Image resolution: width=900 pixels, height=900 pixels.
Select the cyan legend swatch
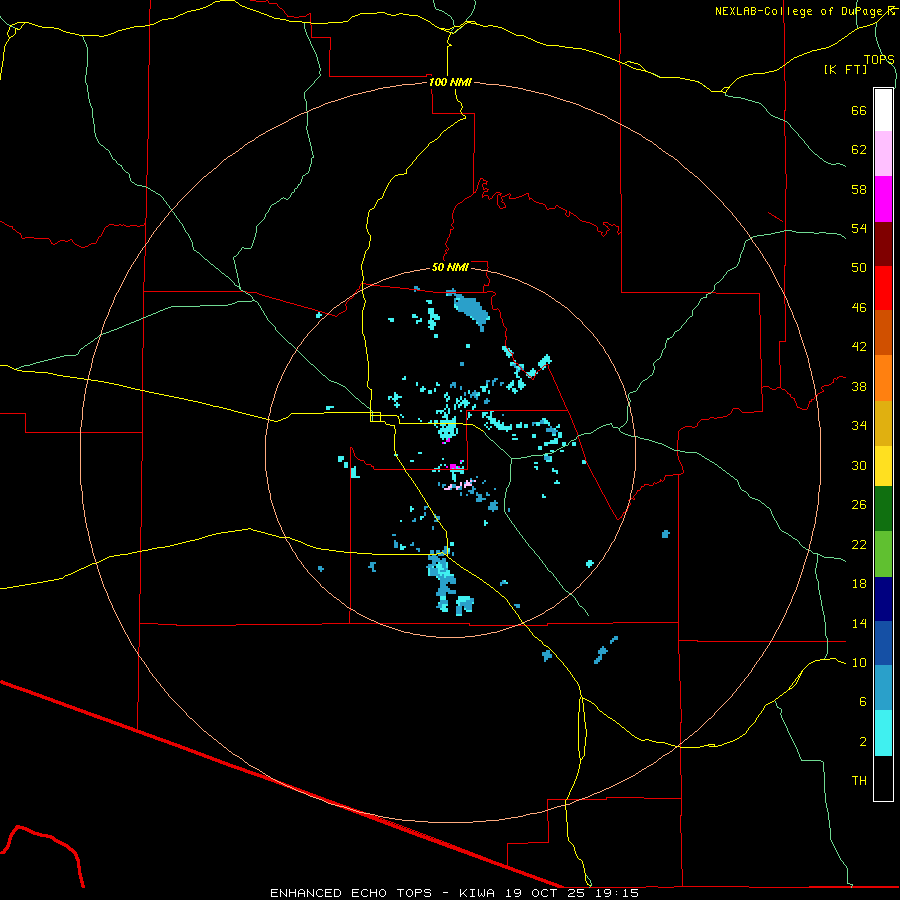(883, 733)
